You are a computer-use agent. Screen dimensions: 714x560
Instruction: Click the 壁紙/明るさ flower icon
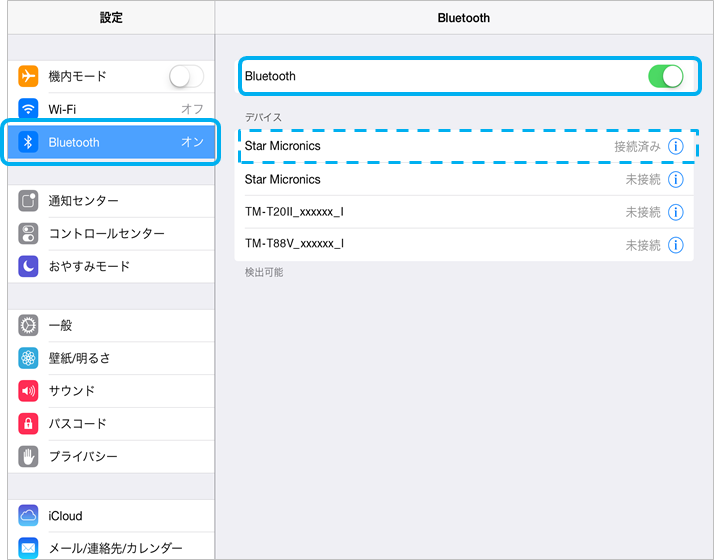[28, 358]
